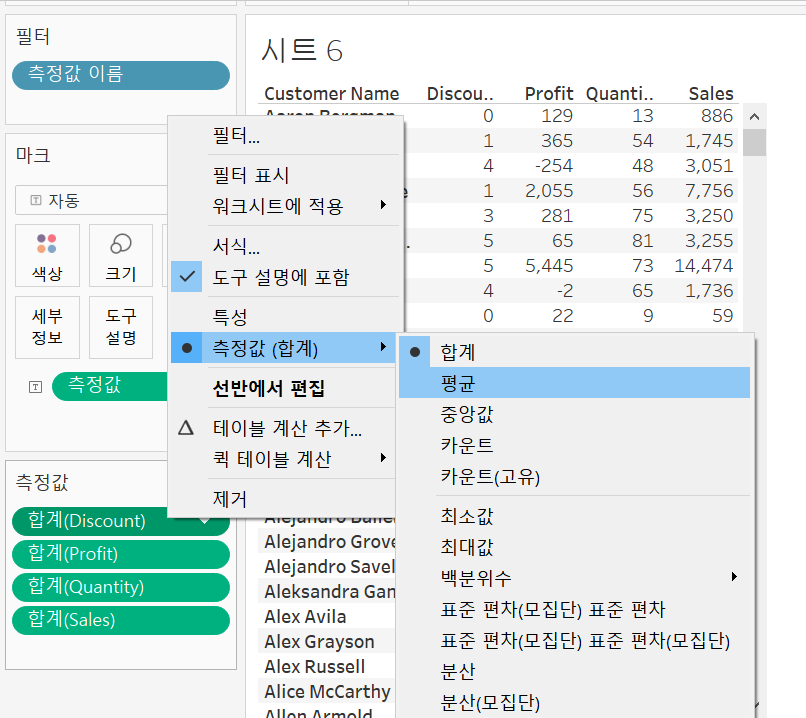Click the Alejandro Grove customer row
806x718 pixels.
point(329,542)
